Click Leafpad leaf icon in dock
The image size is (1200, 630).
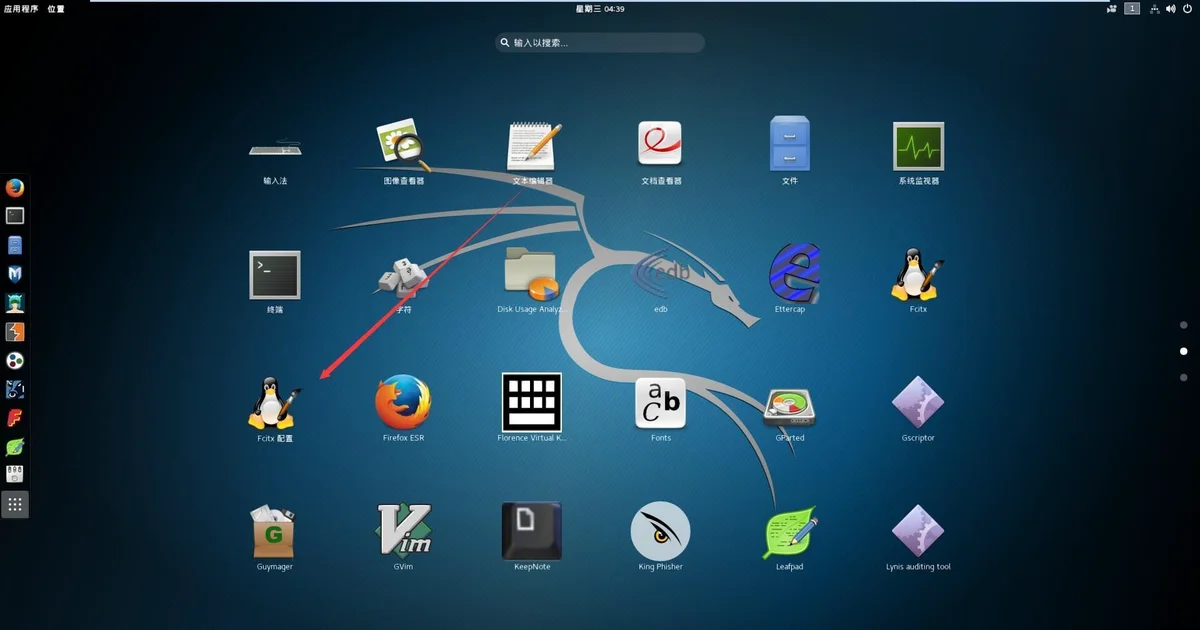tap(14, 446)
